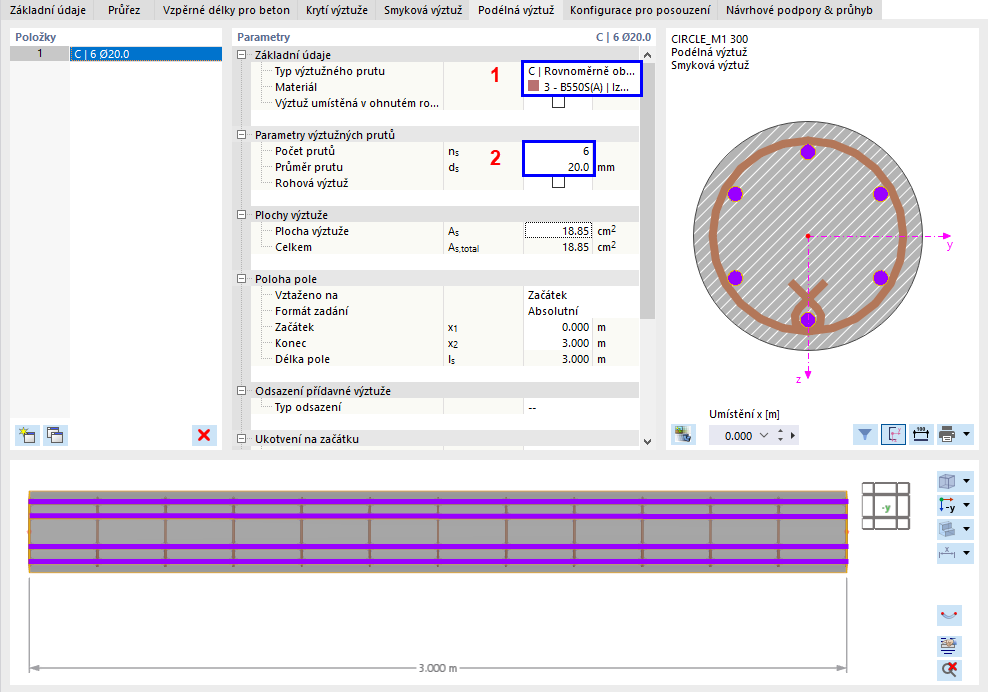The height and width of the screenshot is (692, 988).
Task: Open the Základní údaje tab
Action: [x=47, y=10]
